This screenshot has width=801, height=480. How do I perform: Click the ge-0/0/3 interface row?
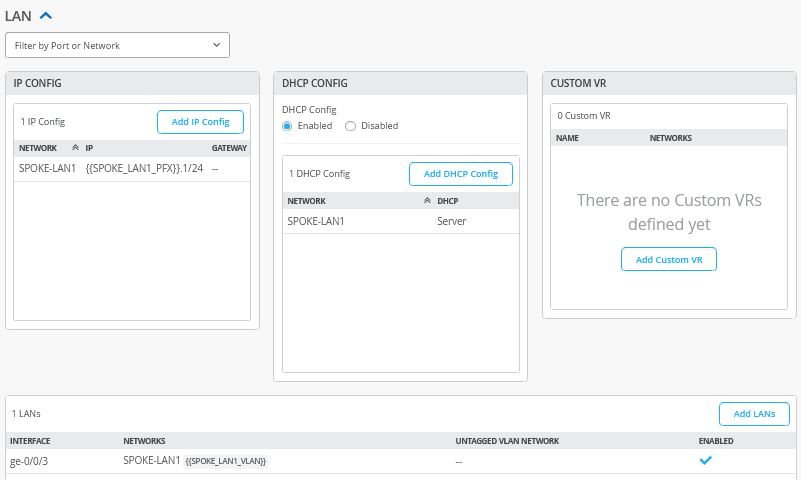(400, 461)
